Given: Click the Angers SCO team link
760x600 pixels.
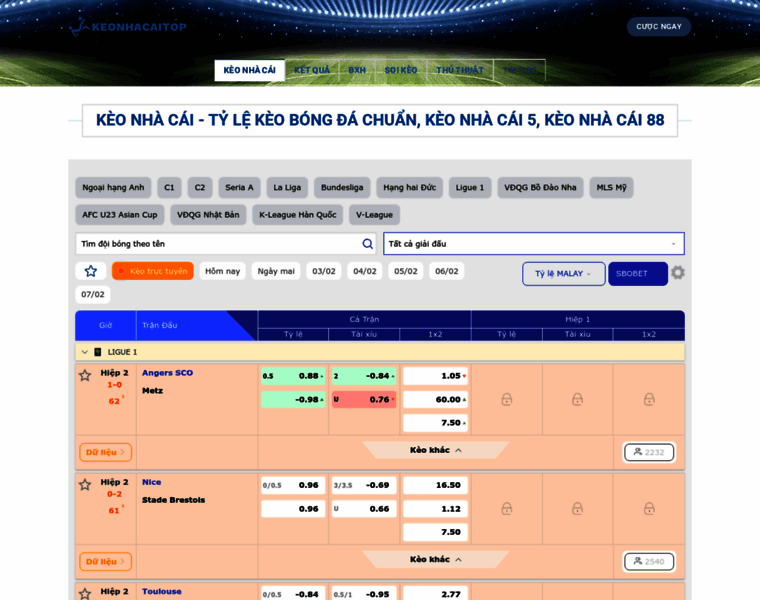Looking at the screenshot, I should [x=167, y=373].
